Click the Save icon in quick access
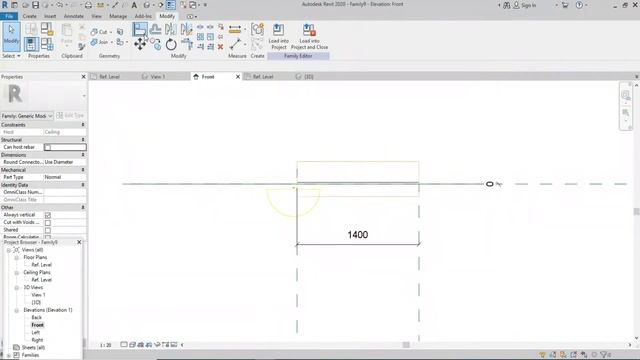The width and height of the screenshot is (640, 360). coord(36,5)
